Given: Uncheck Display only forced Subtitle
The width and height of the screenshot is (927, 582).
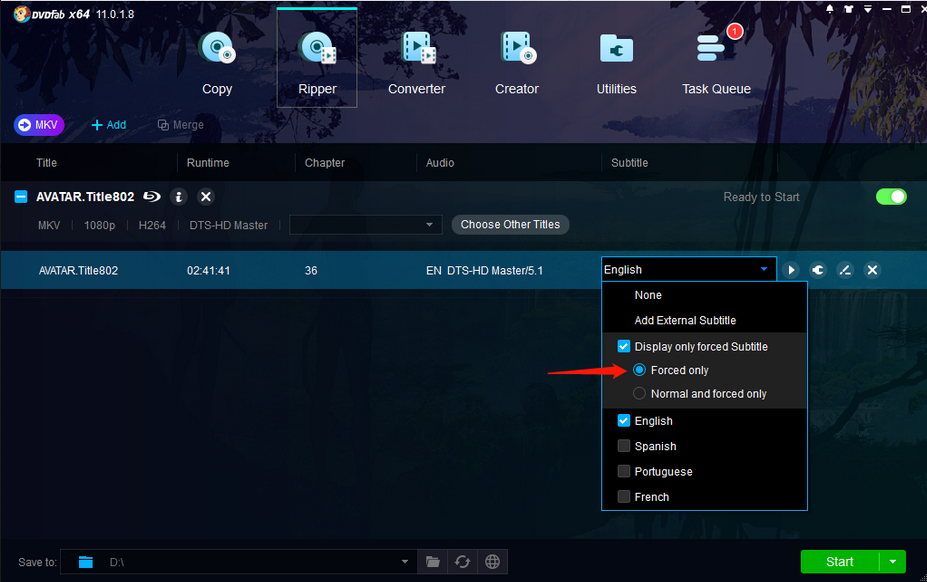Looking at the screenshot, I should pos(624,347).
